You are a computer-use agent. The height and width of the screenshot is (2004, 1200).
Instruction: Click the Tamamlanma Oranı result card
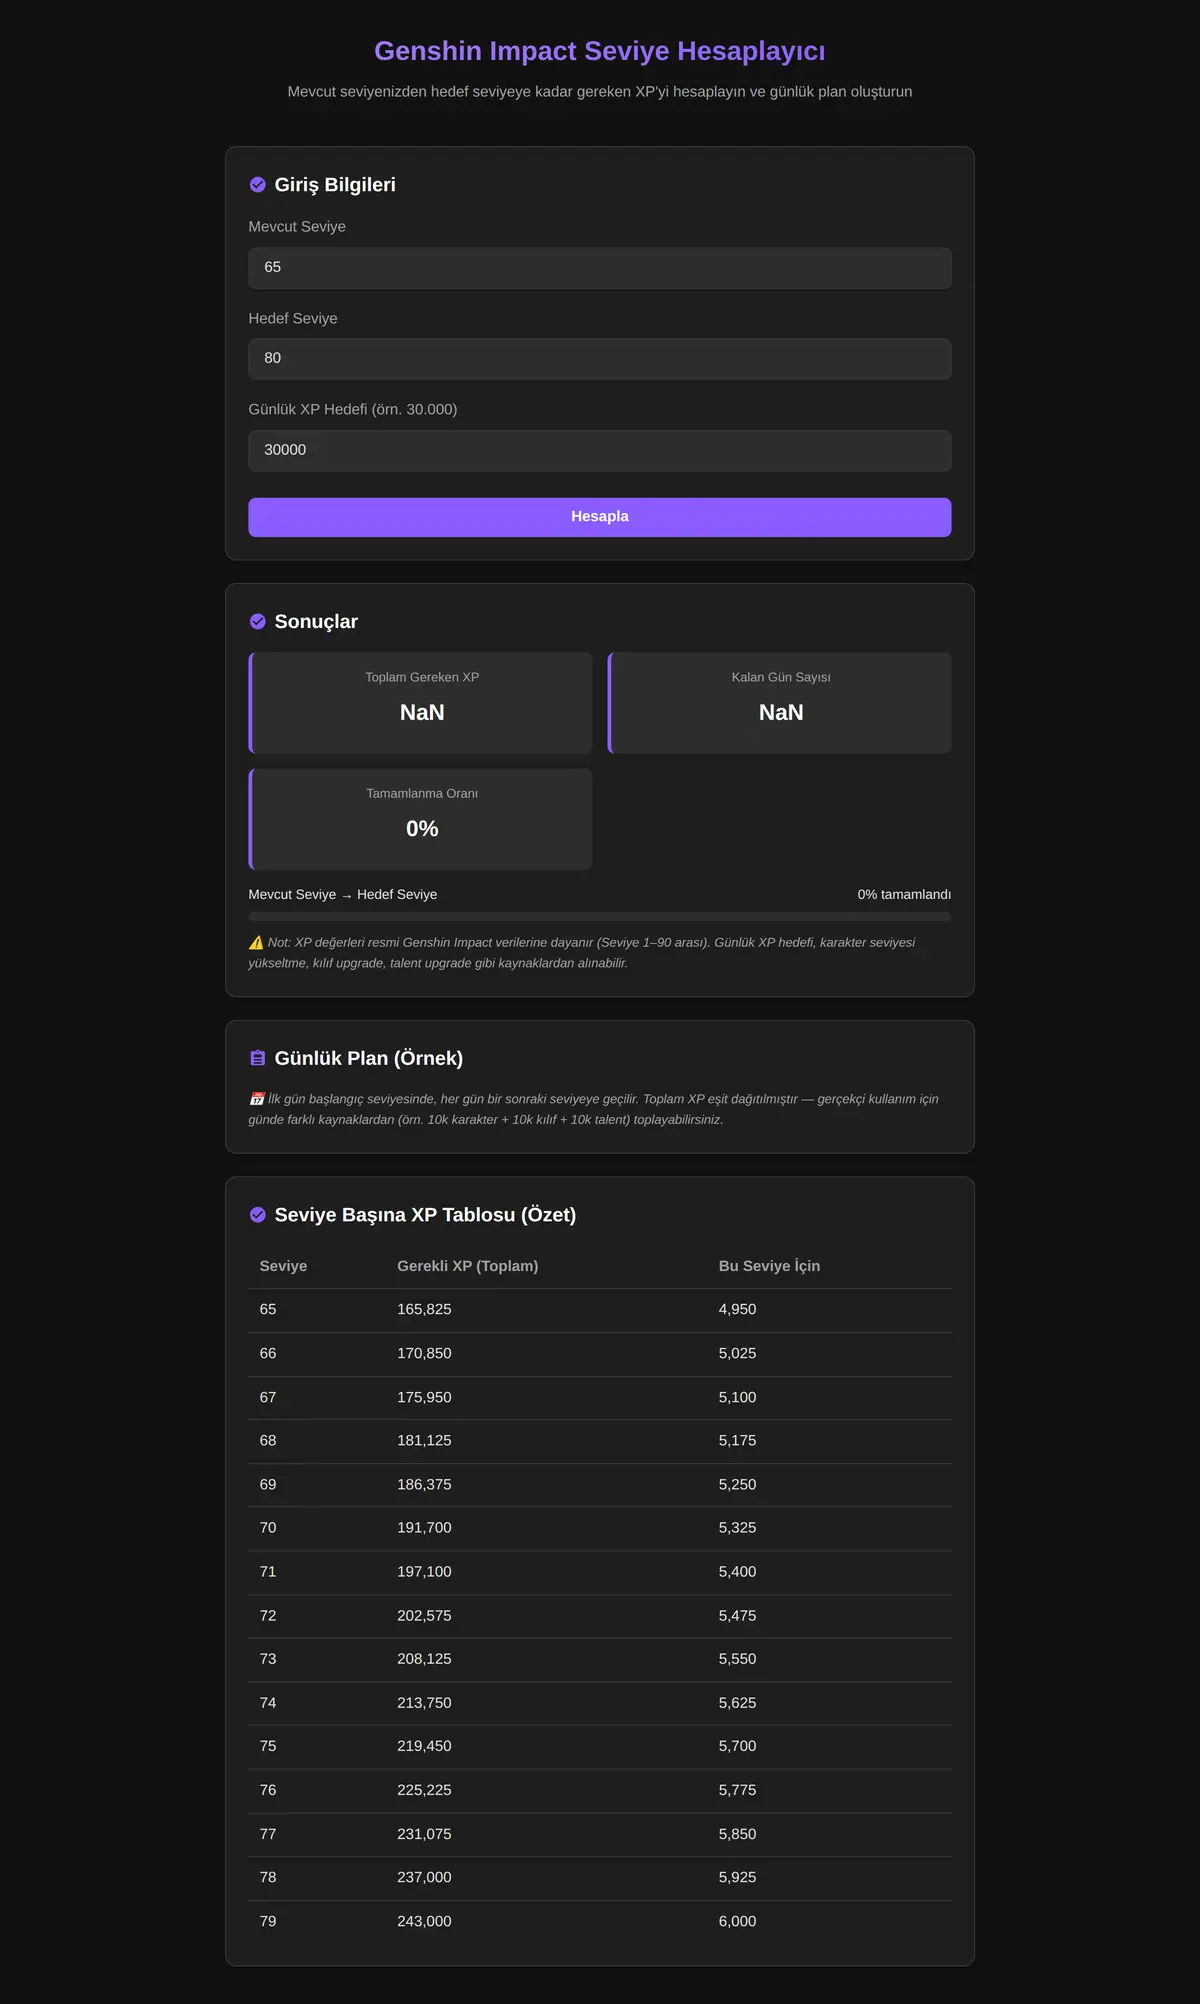420,819
